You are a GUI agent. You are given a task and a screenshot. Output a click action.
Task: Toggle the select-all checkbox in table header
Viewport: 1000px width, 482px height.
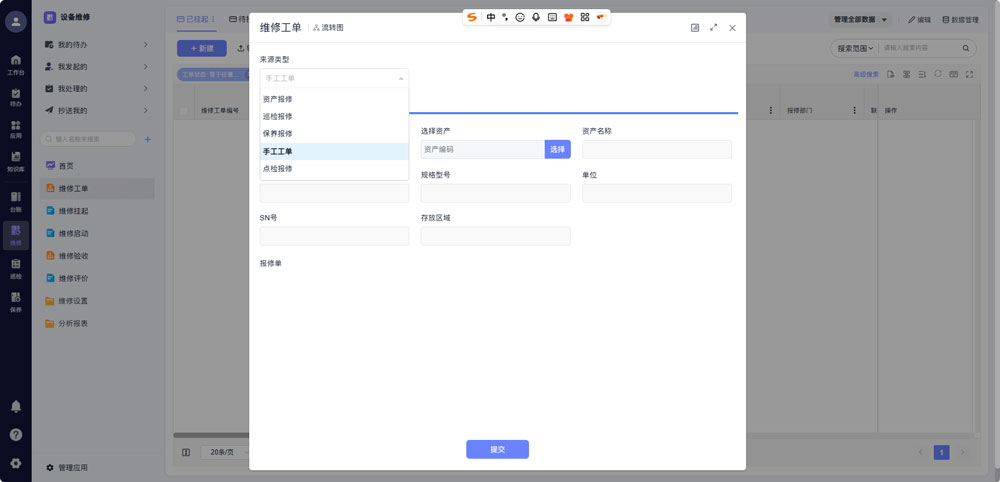[183, 111]
